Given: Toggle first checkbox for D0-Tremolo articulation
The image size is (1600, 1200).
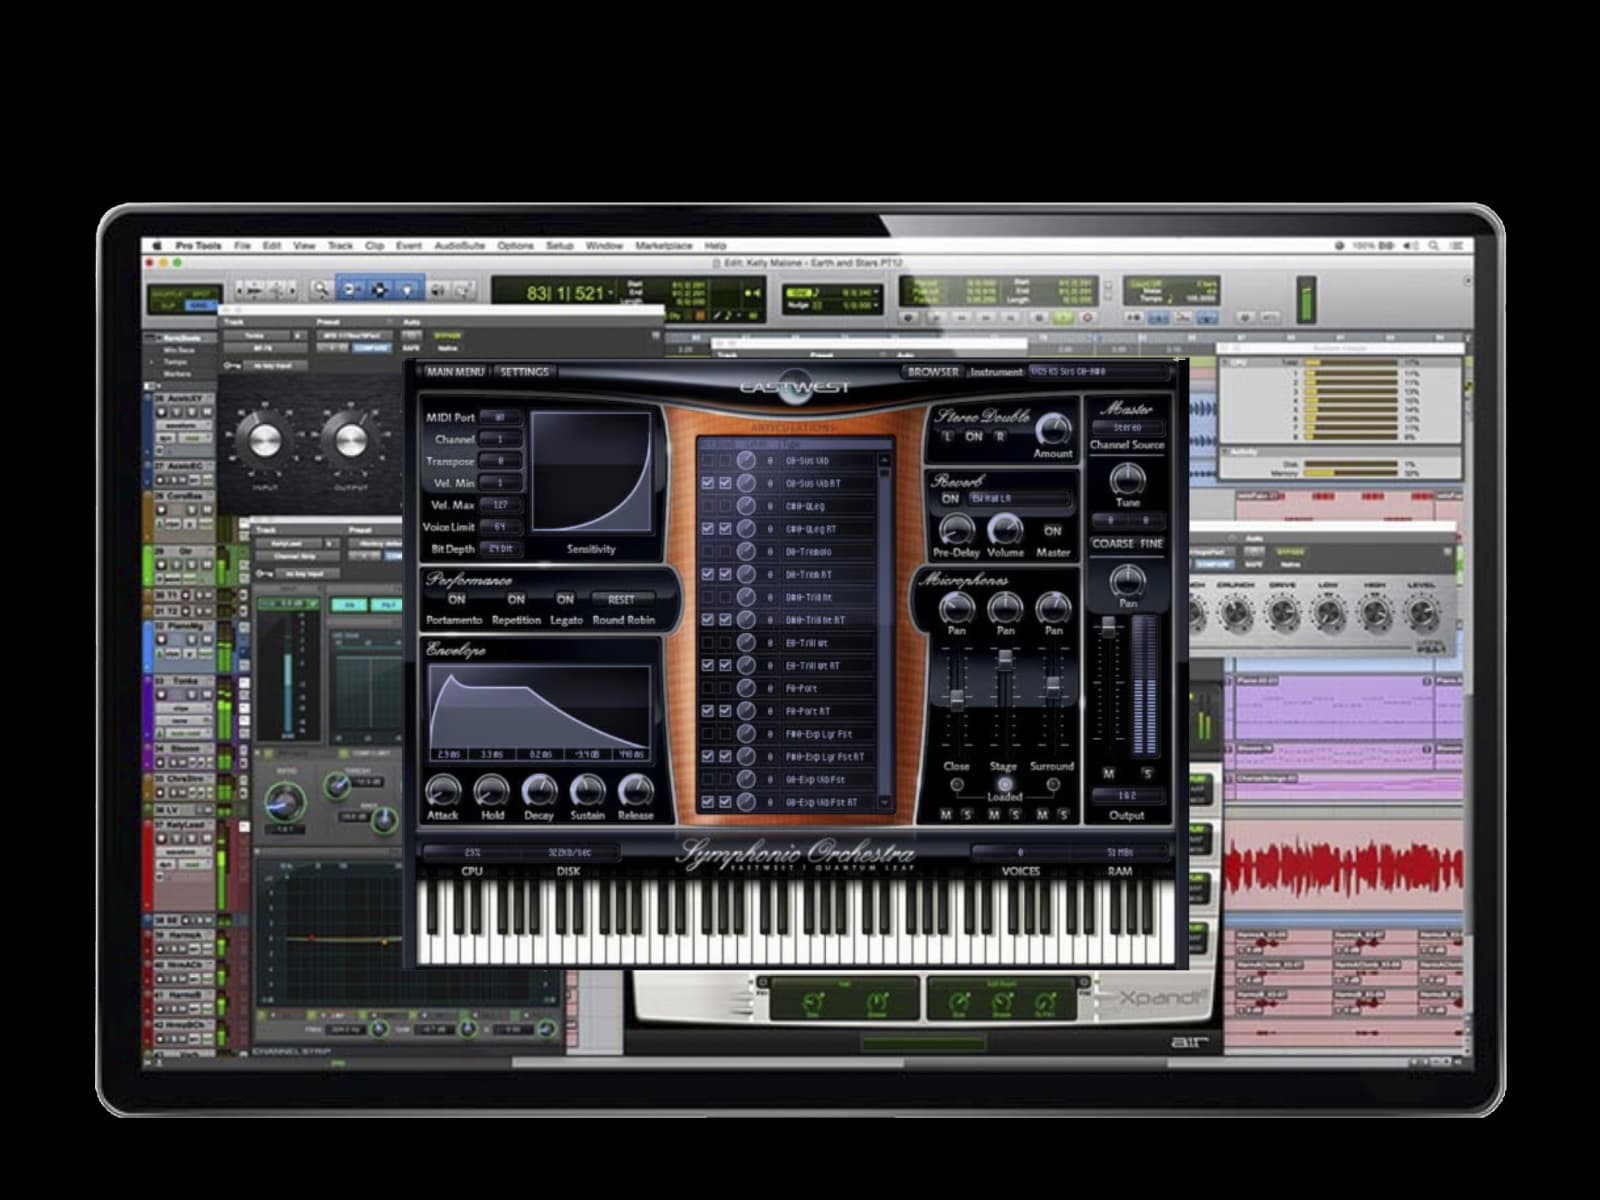Looking at the screenshot, I should 708,552.
